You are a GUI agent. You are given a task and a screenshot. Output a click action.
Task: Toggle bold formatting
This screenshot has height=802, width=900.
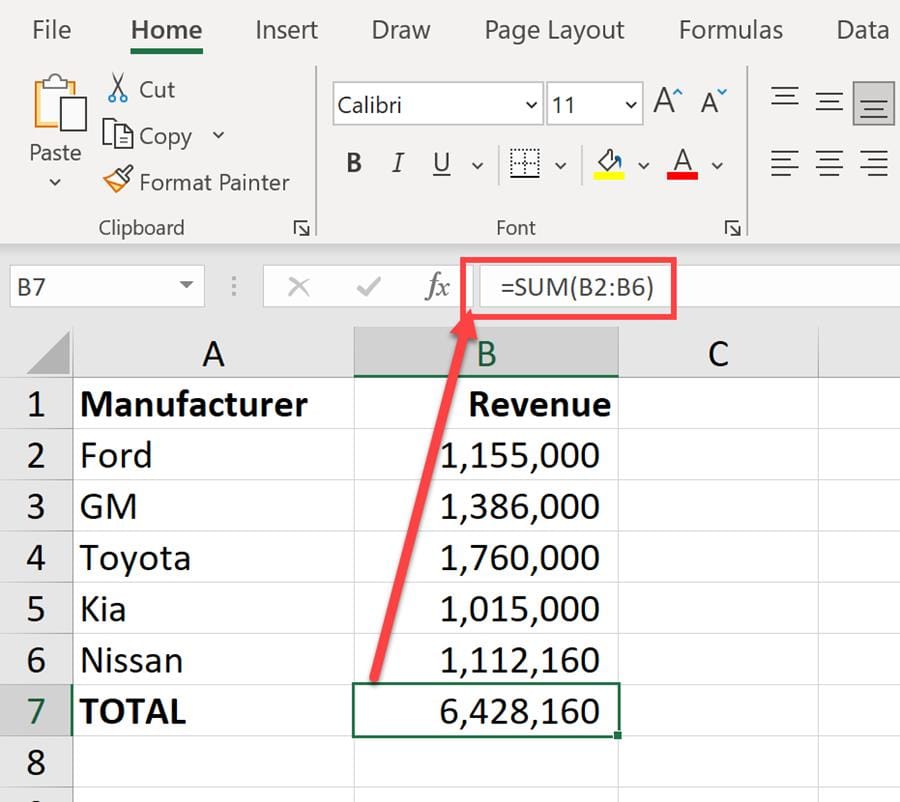tap(353, 163)
